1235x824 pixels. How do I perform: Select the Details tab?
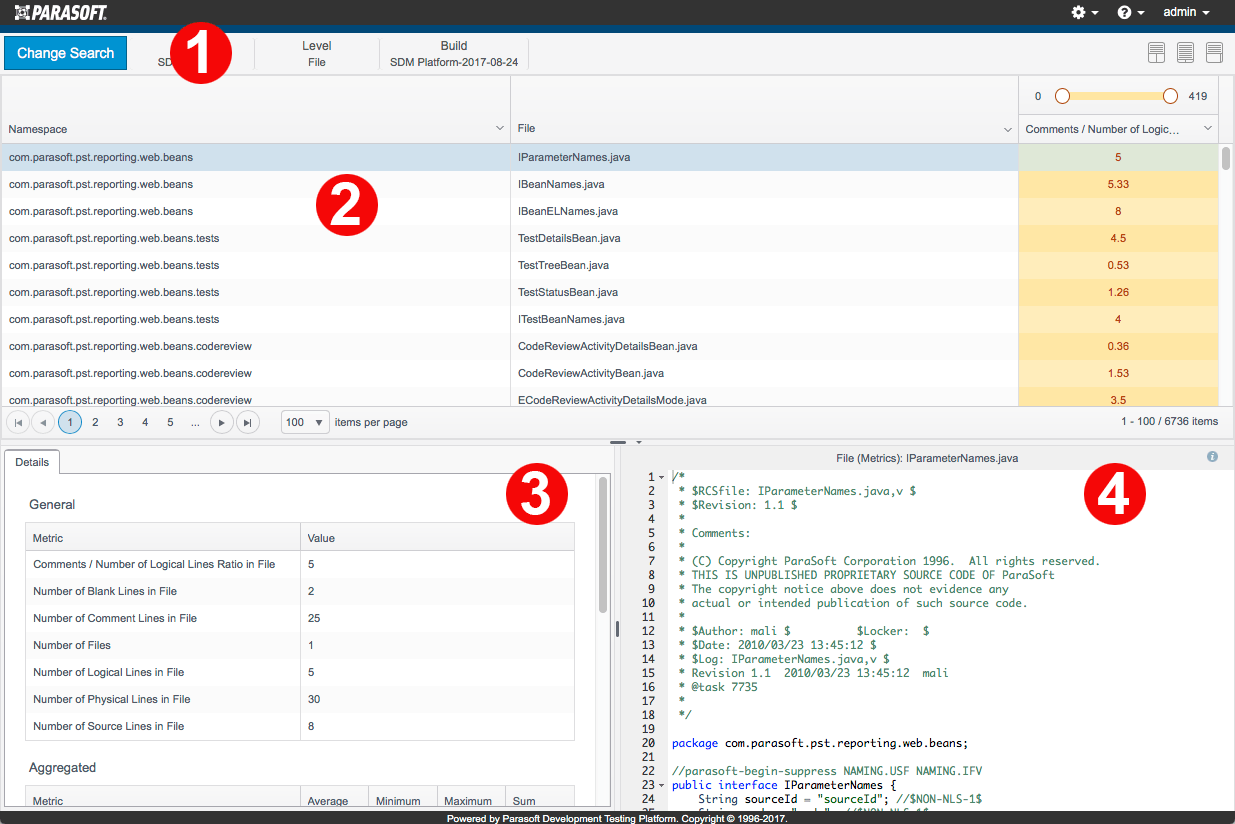click(x=32, y=463)
